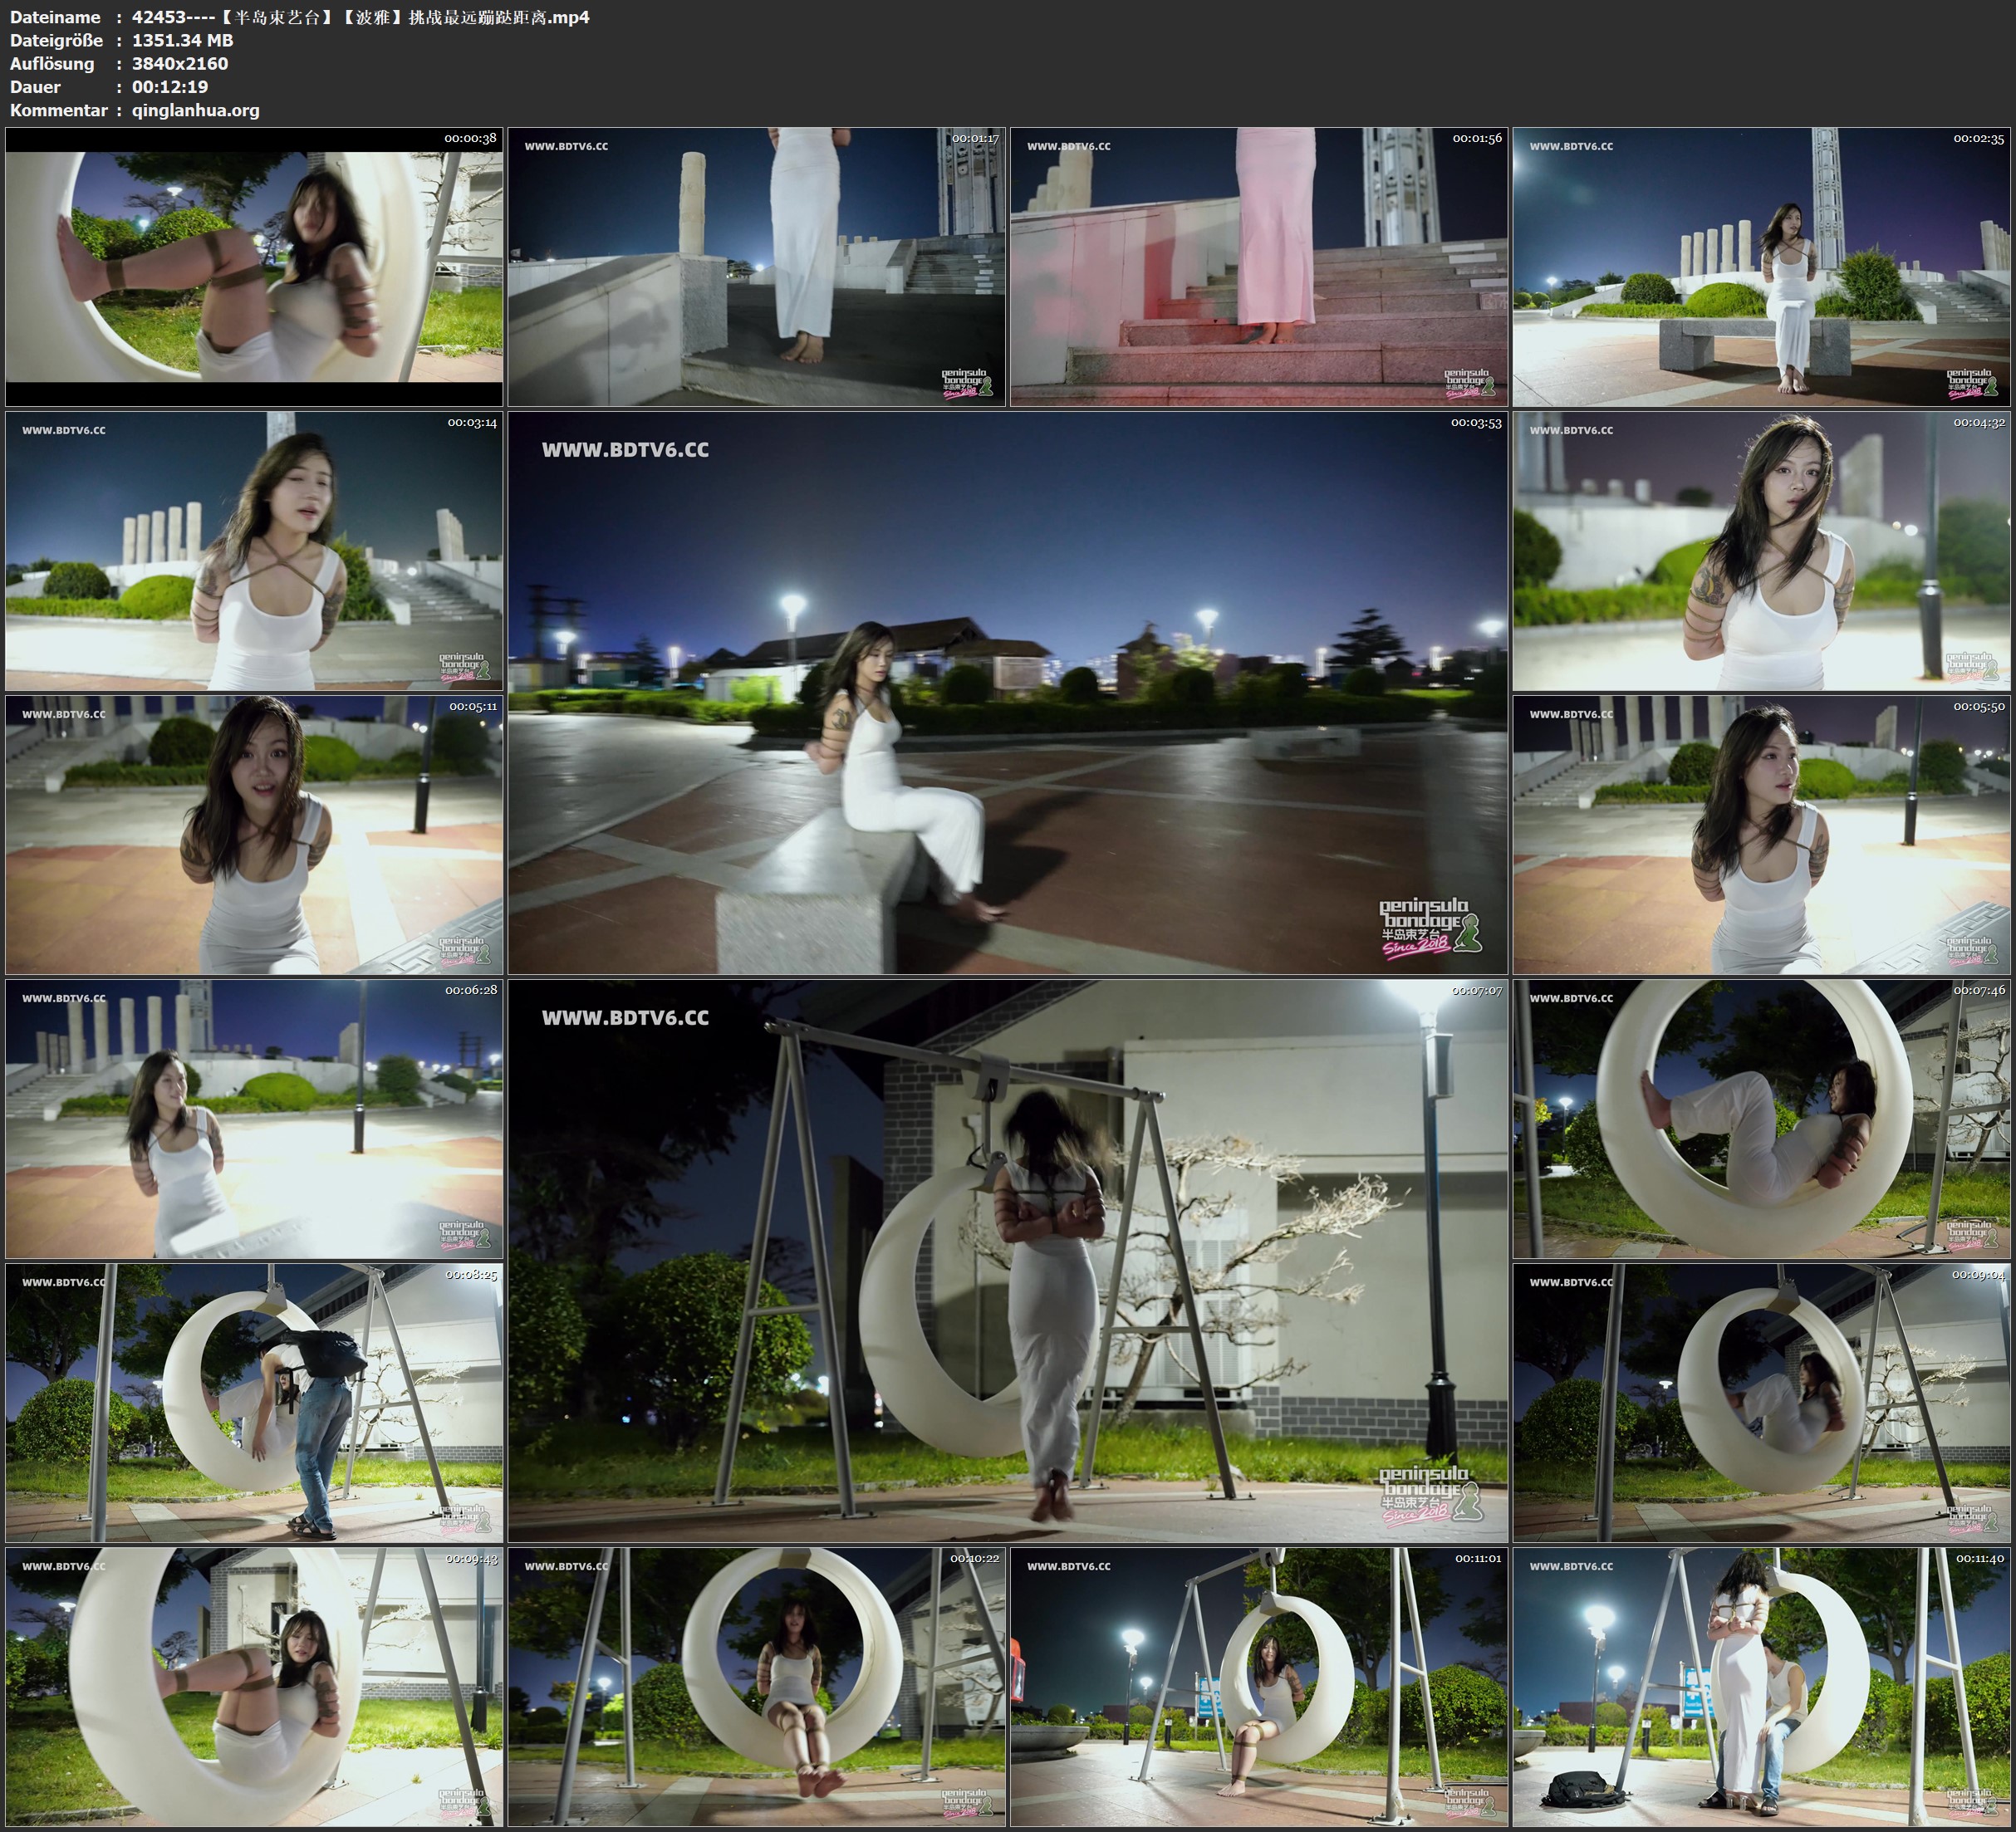Open the frame labeled 00:03:14

tap(254, 550)
